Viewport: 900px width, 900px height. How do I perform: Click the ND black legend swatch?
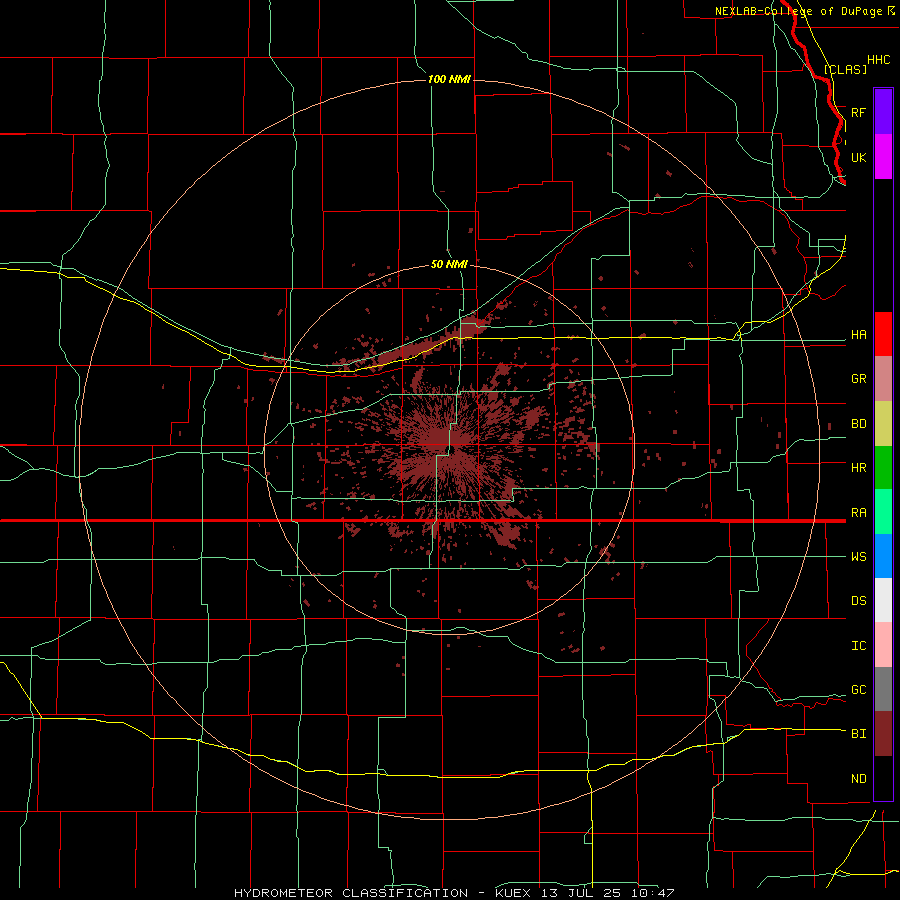click(x=883, y=778)
